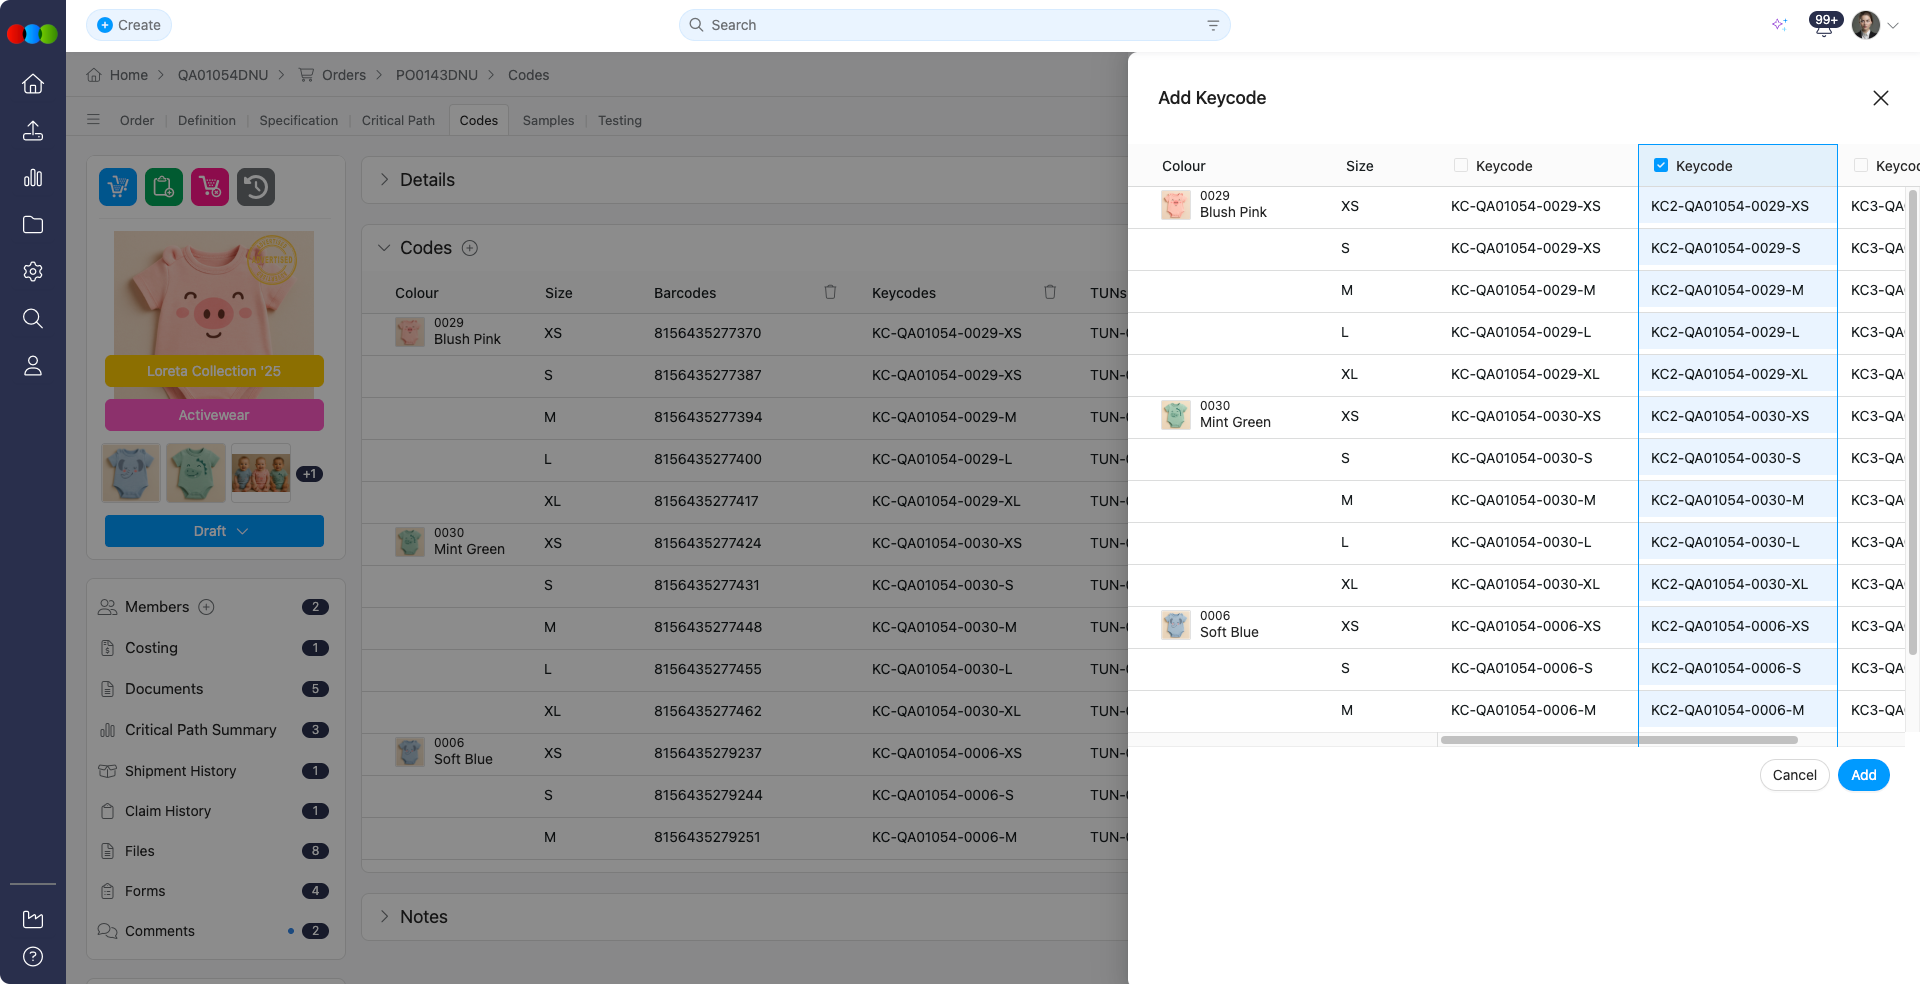Enable the checked Keycode column checkbox
Screen dimensions: 1920x984
1660,165
